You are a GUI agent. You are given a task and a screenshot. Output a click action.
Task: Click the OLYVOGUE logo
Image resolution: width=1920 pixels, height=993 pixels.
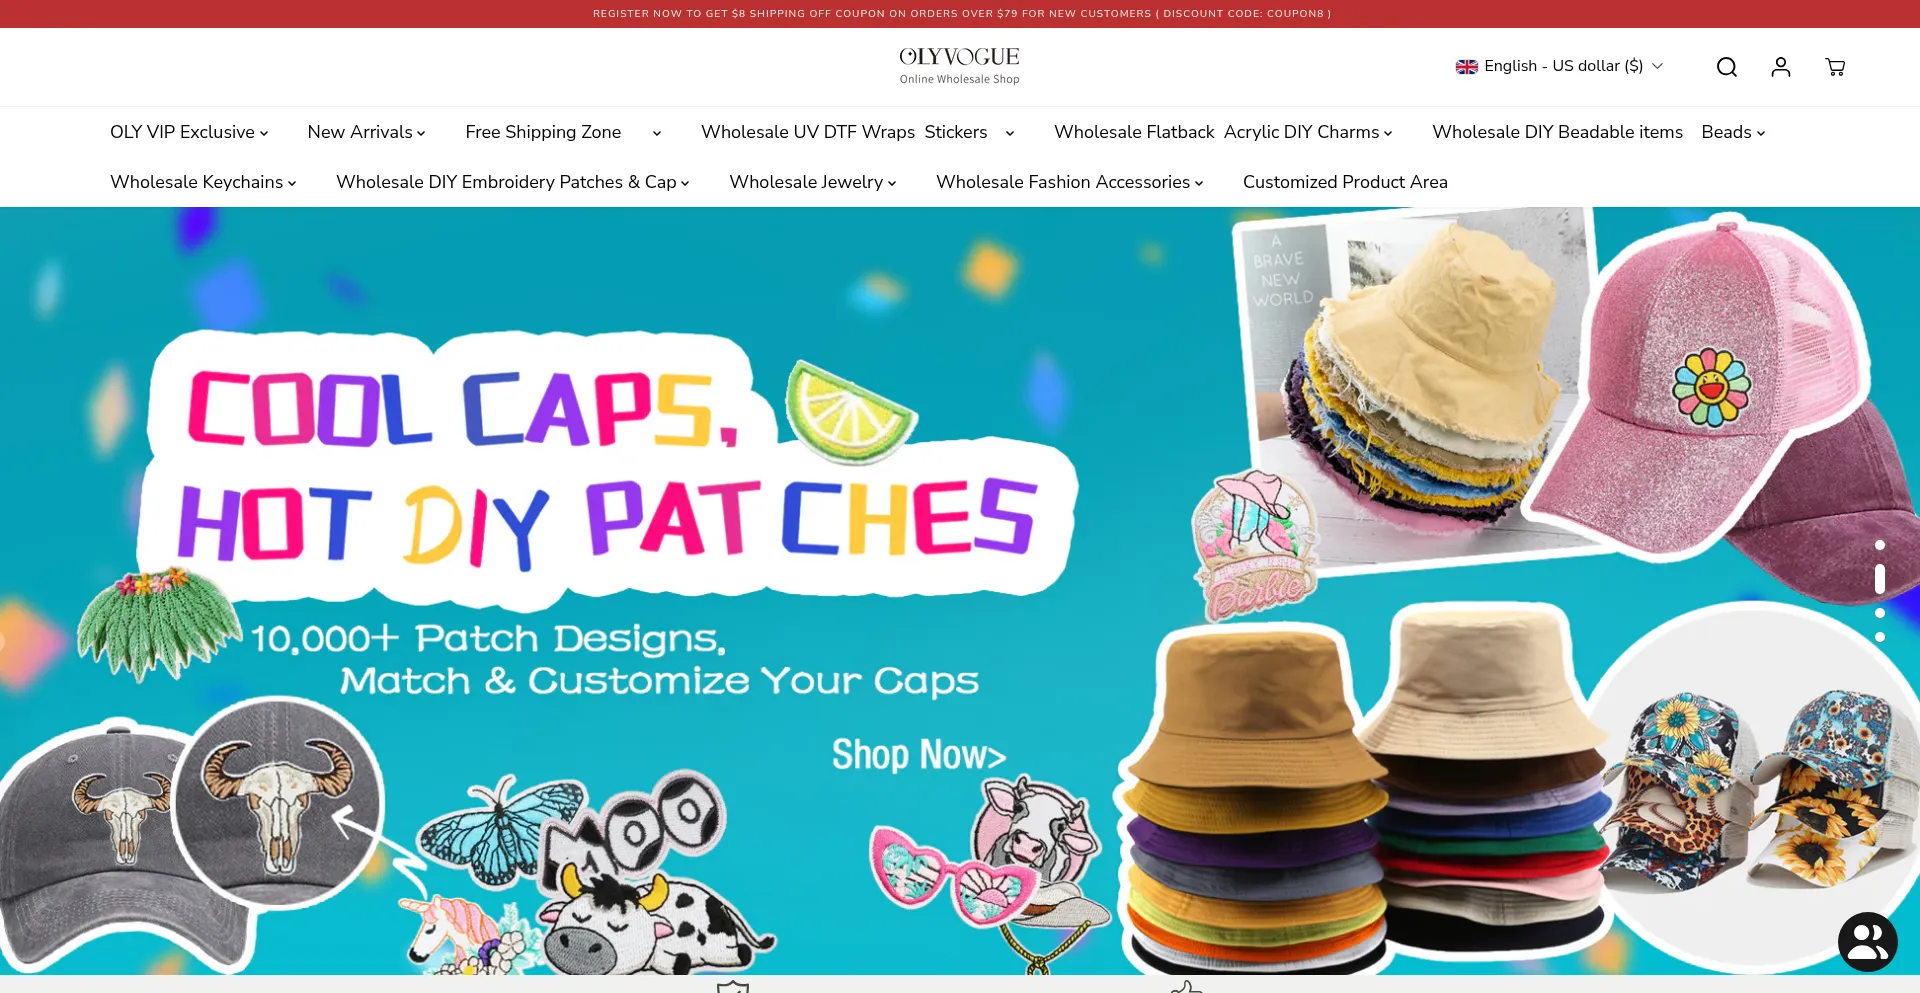click(x=959, y=65)
